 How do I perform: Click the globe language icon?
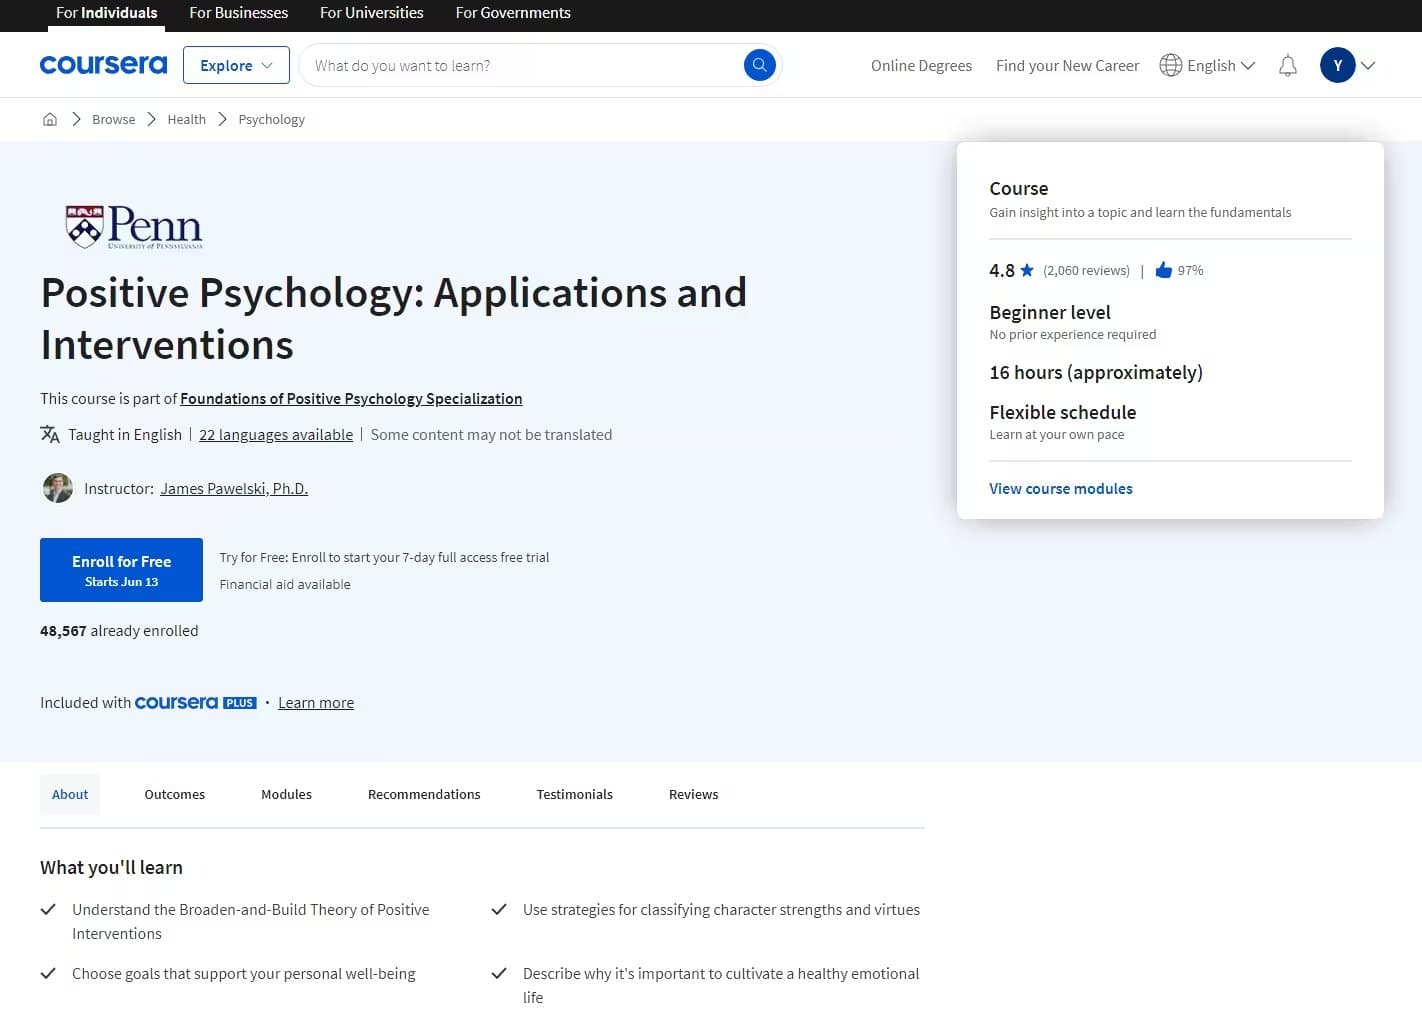tap(1170, 65)
